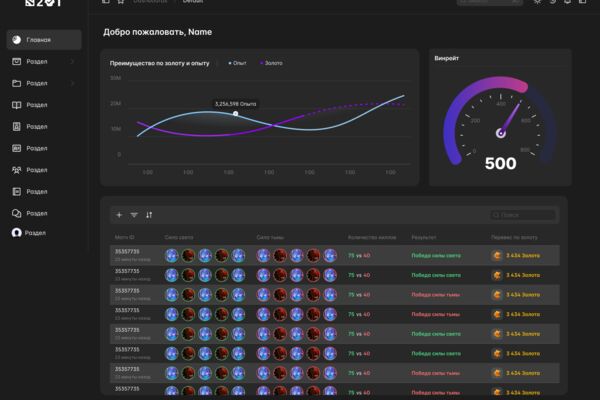600x400 pixels.
Task: Click the chart title Преимущество по золоту и опыту
Action: coord(160,63)
